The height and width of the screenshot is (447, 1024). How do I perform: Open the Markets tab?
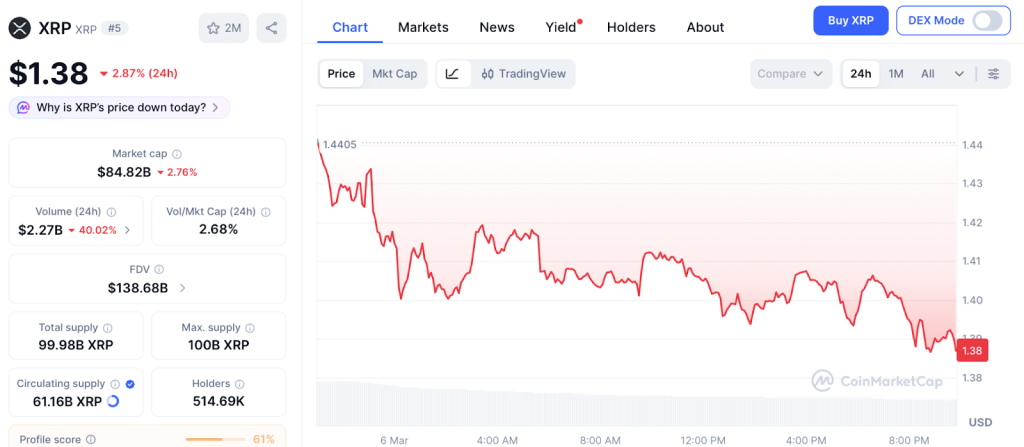click(423, 27)
